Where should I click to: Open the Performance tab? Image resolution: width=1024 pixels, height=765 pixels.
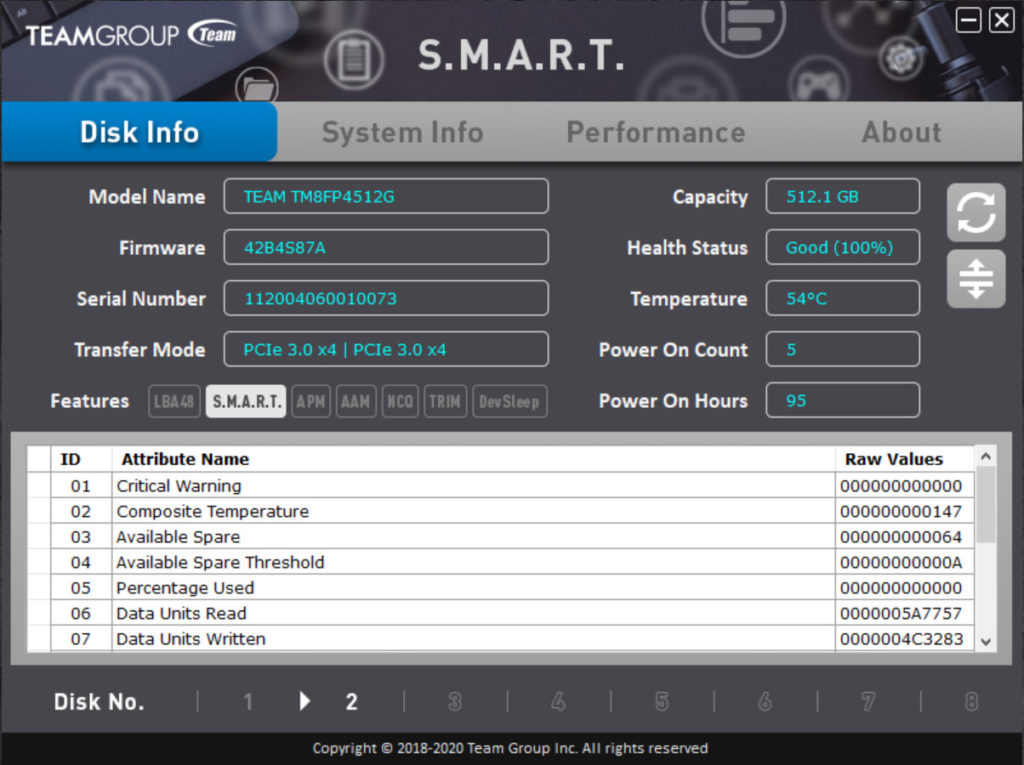[656, 131]
